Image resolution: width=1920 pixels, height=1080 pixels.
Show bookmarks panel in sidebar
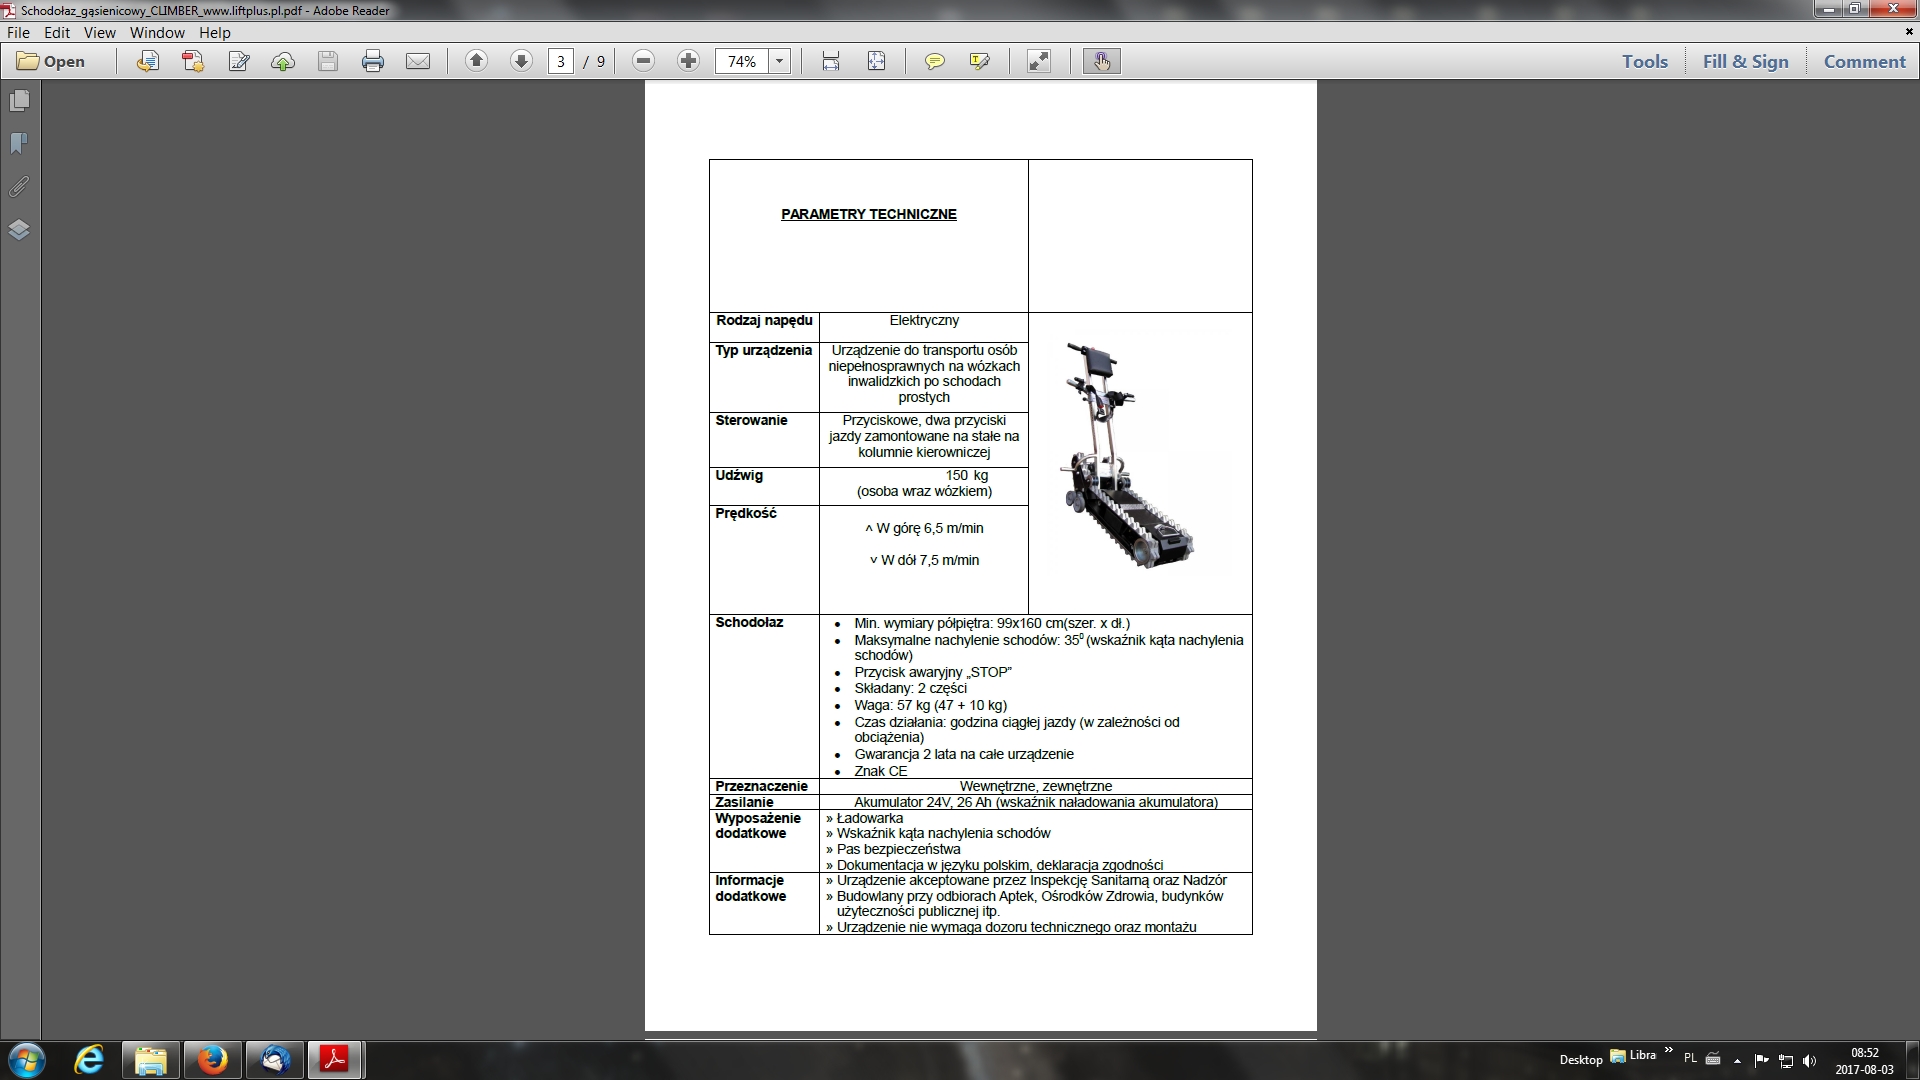coord(19,144)
